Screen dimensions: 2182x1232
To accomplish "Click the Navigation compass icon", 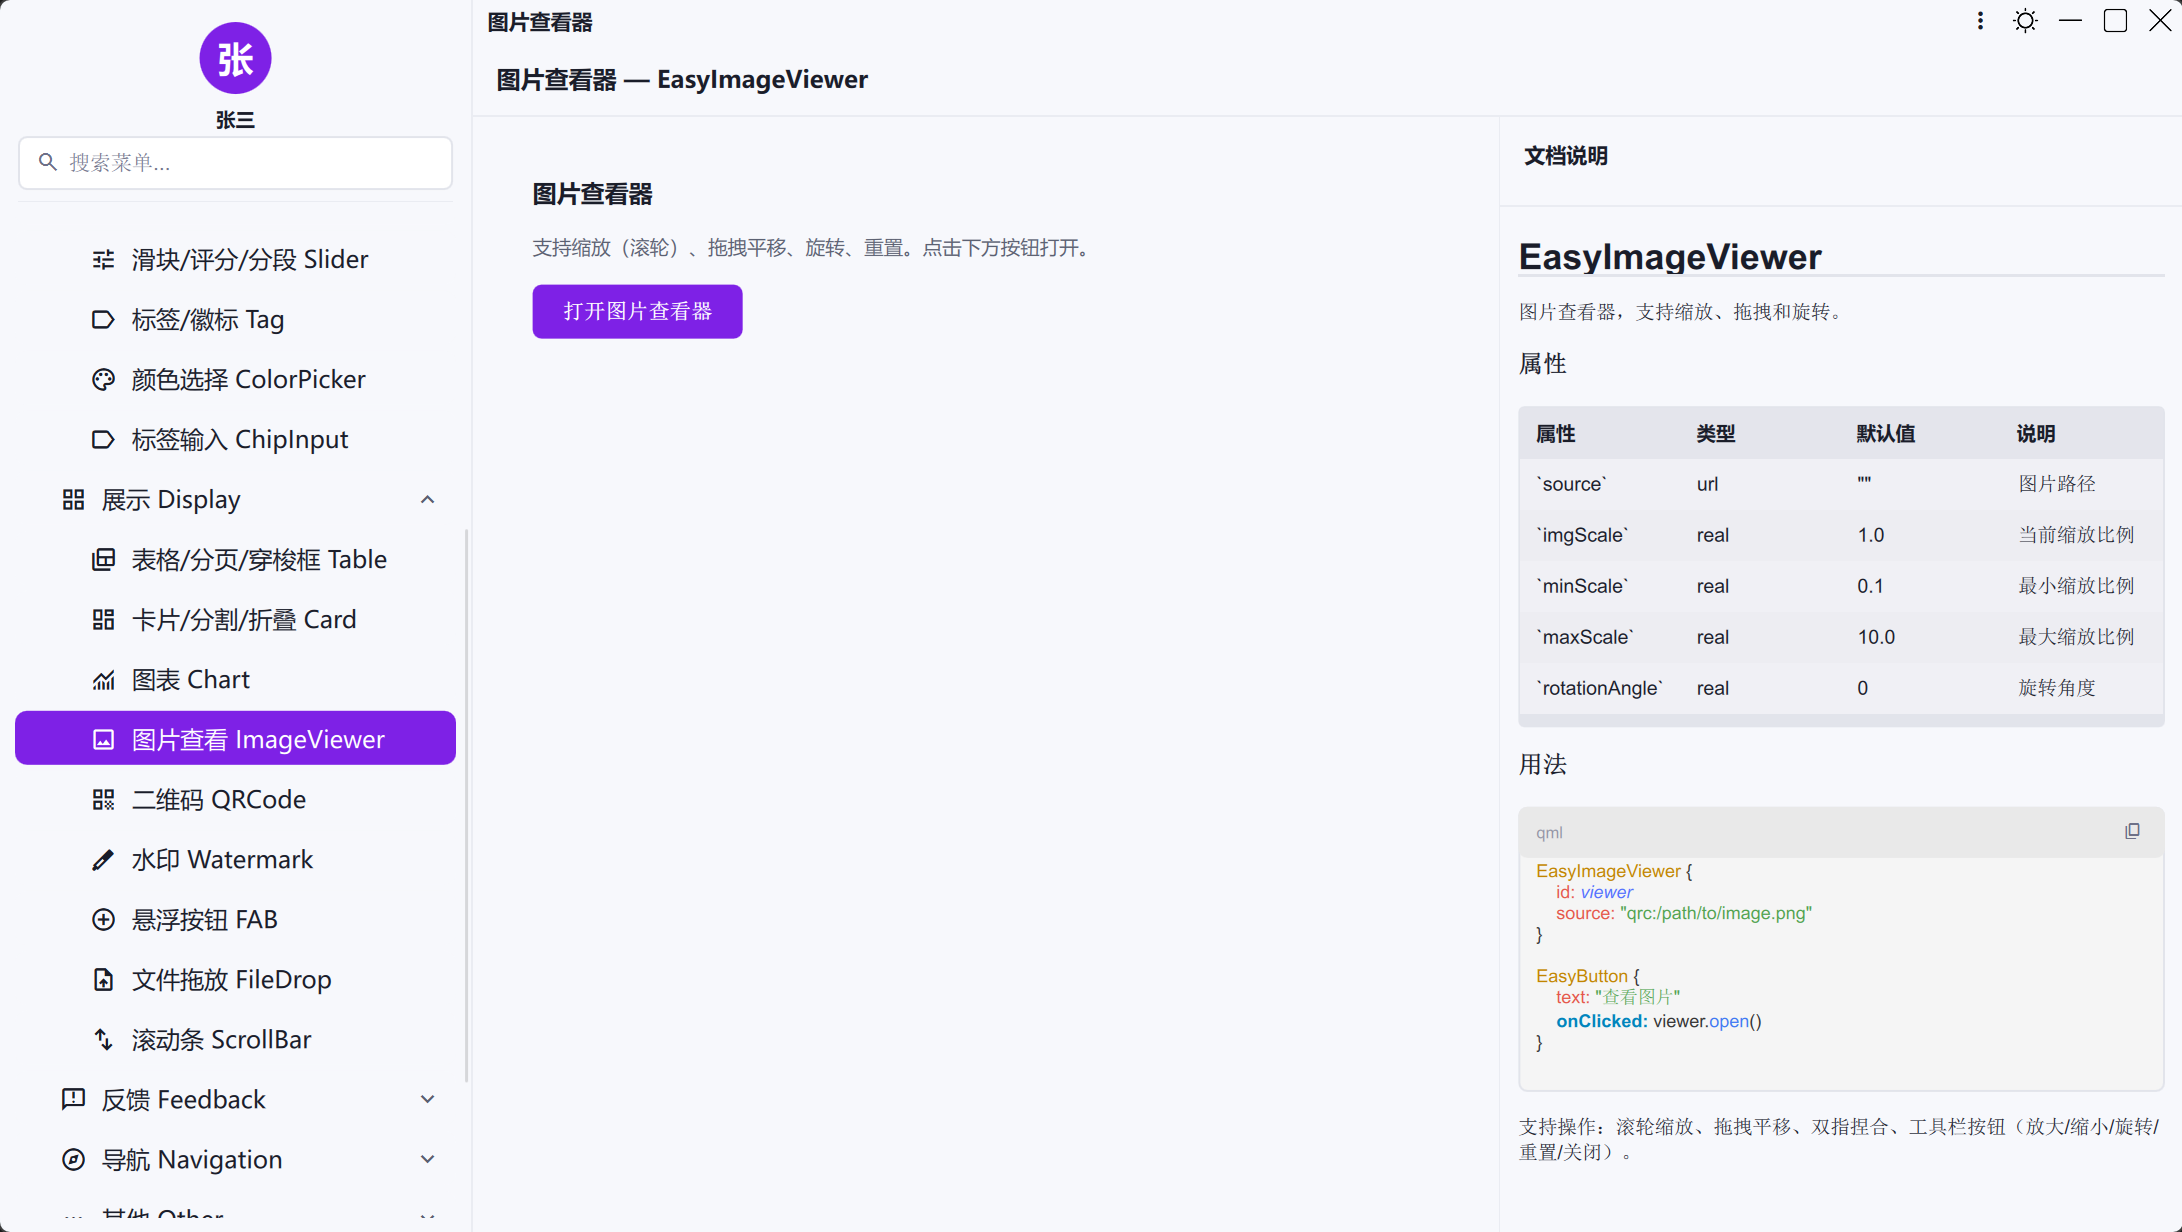I will click(73, 1160).
